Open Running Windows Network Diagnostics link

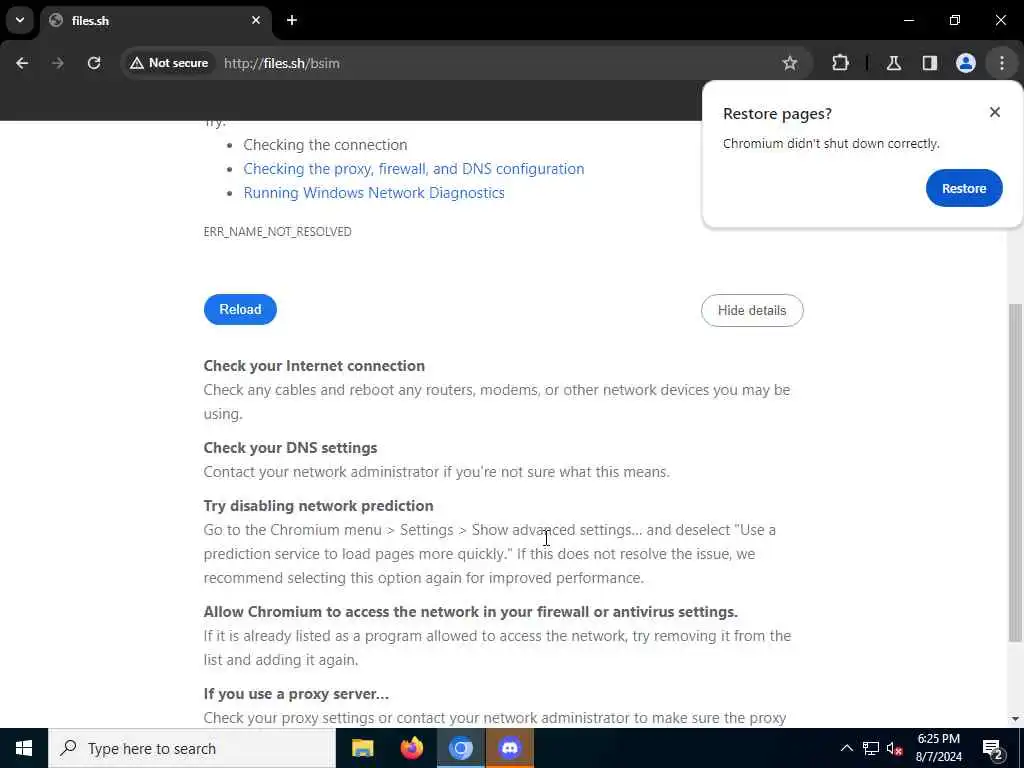[x=374, y=193]
